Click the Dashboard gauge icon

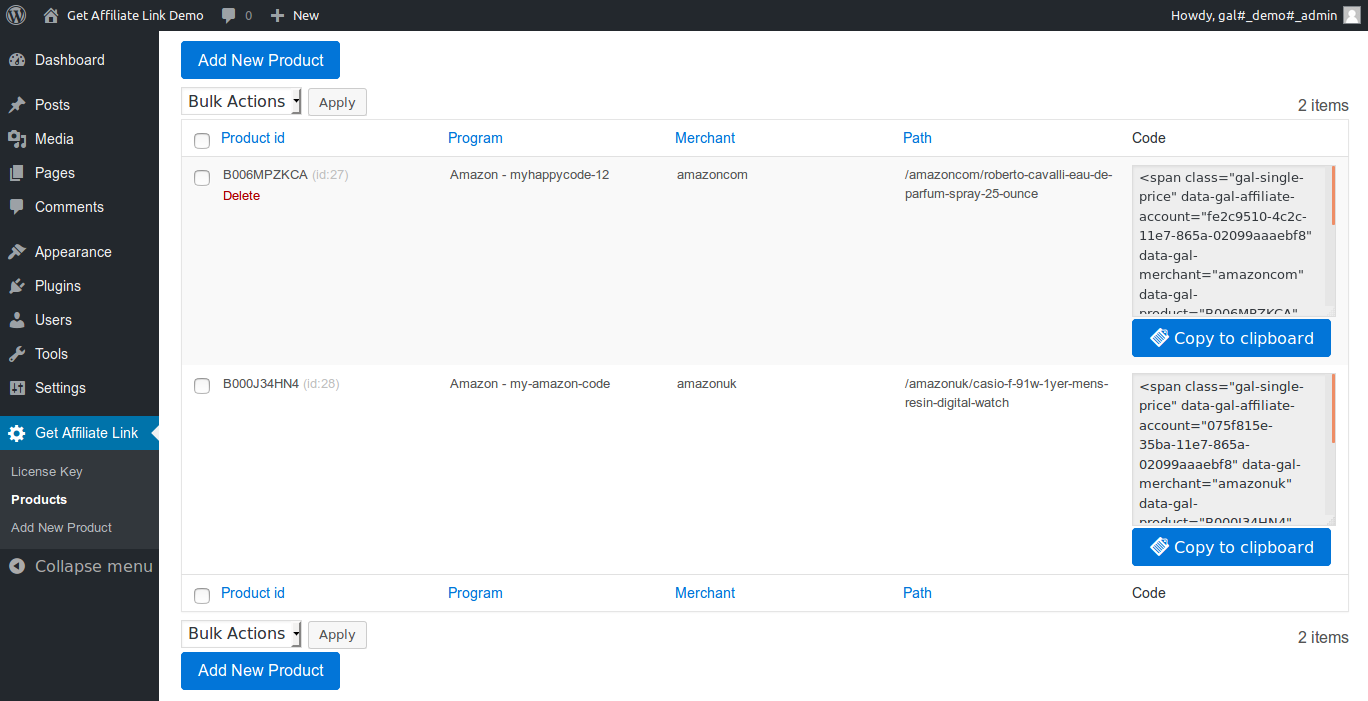coord(17,60)
